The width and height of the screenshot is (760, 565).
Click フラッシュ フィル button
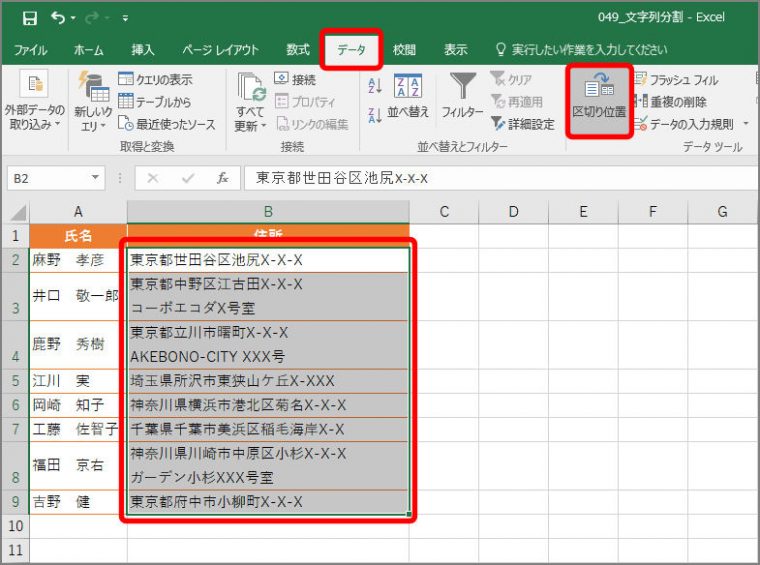(677, 79)
